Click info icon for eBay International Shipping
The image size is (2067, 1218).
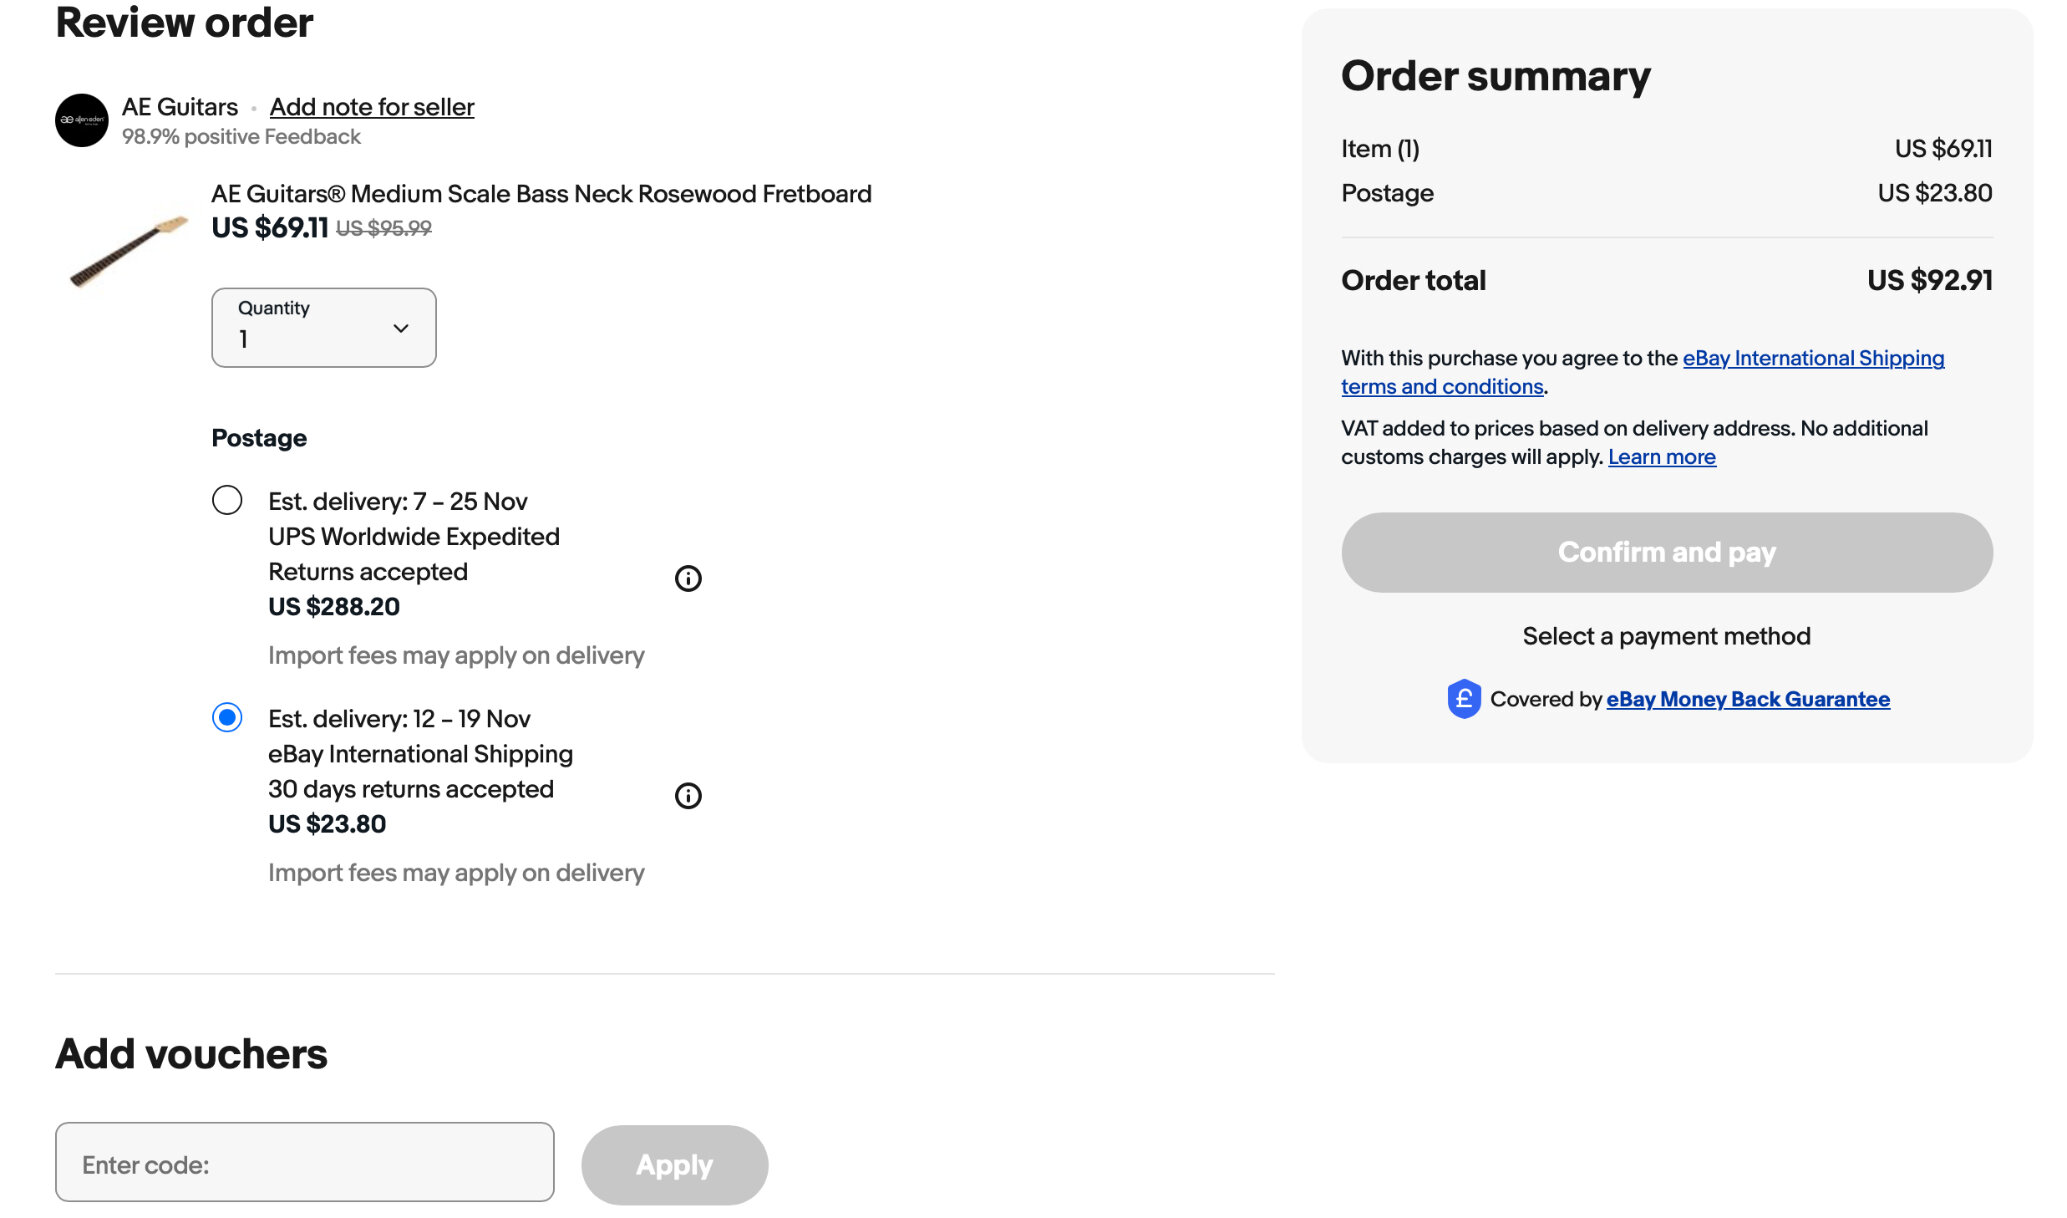pyautogui.click(x=688, y=796)
